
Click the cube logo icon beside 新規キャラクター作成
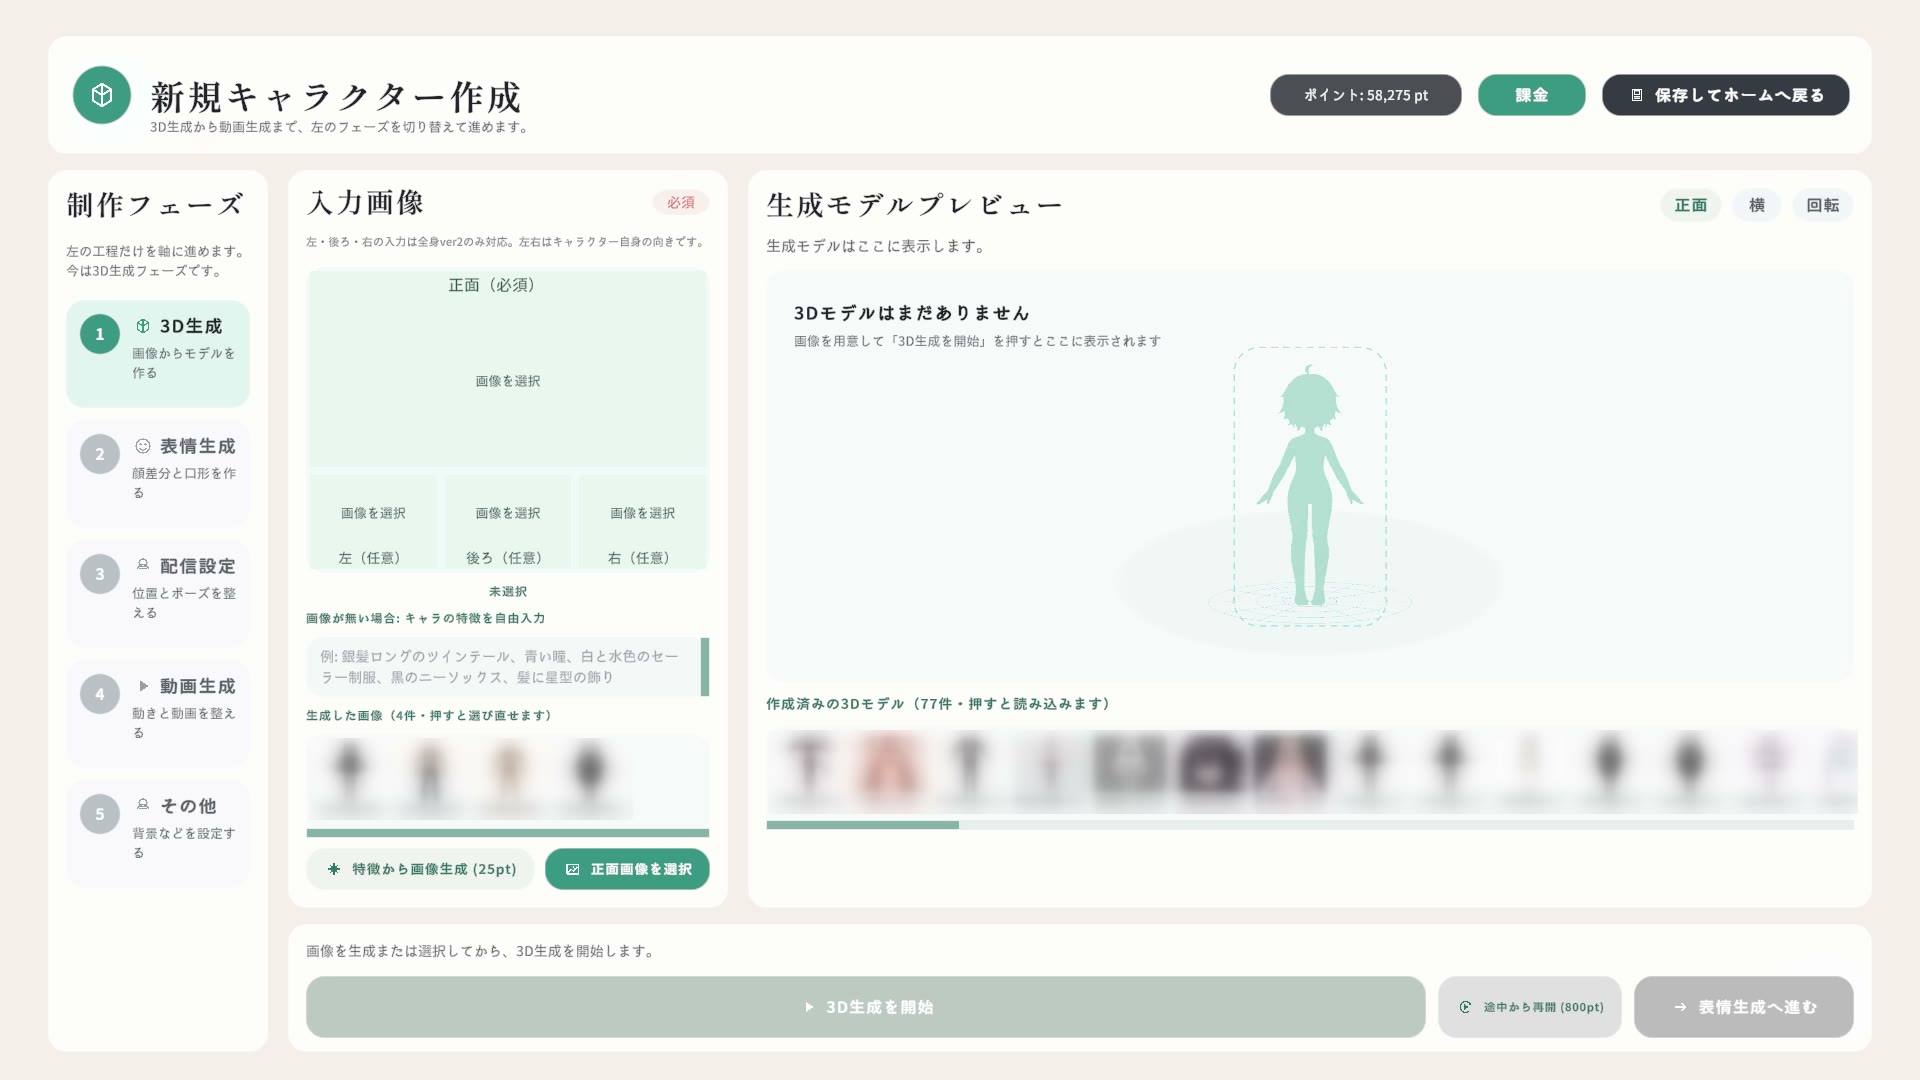(x=101, y=95)
